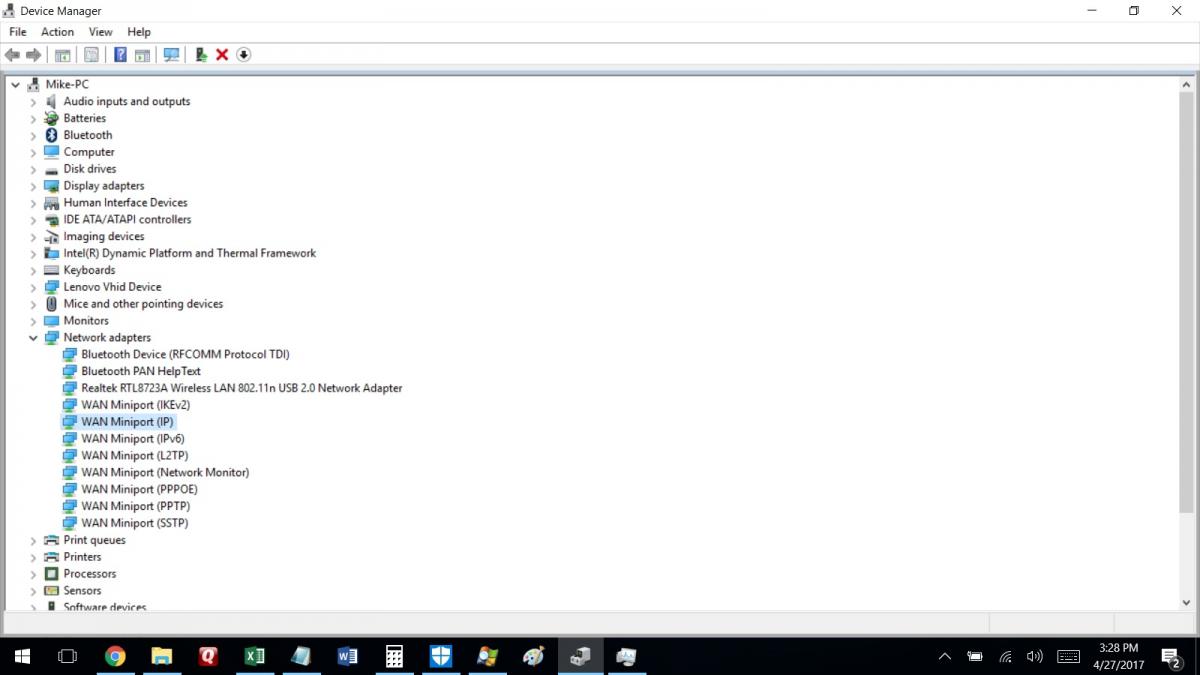Viewport: 1200px width, 675px height.
Task: Click the Printers category icon
Action: tap(52, 557)
